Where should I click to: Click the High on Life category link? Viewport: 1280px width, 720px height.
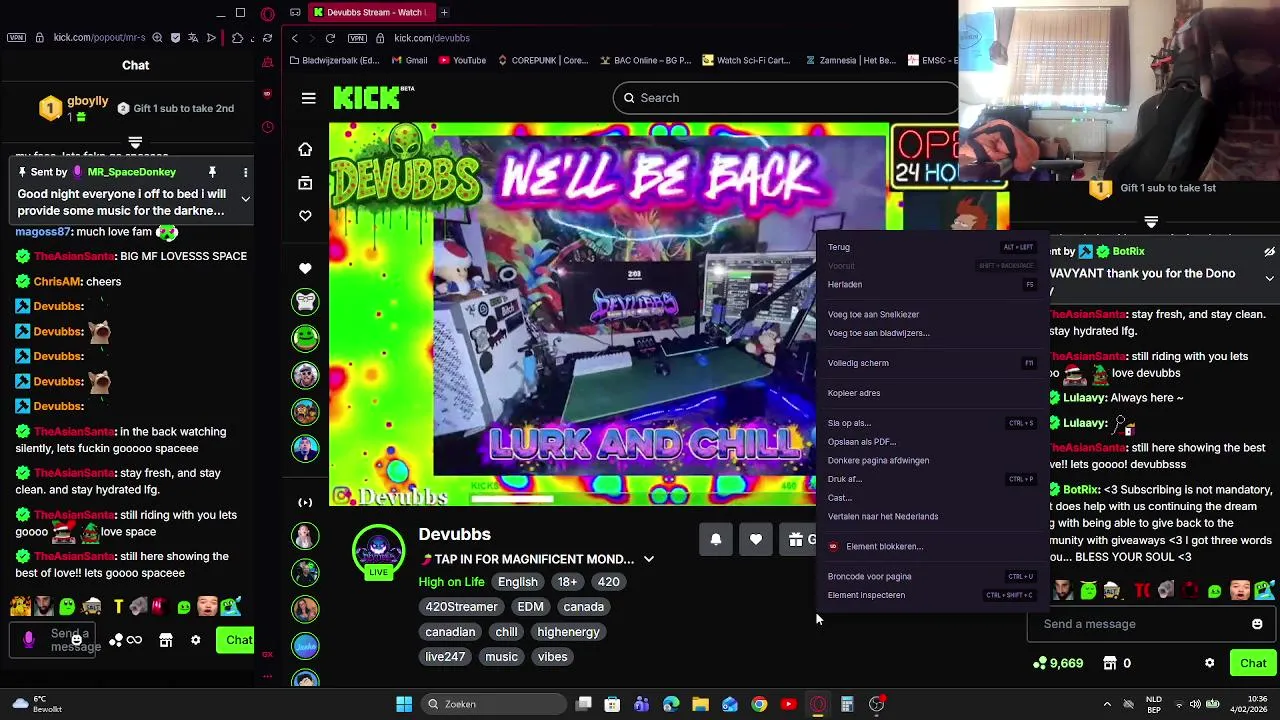451,582
